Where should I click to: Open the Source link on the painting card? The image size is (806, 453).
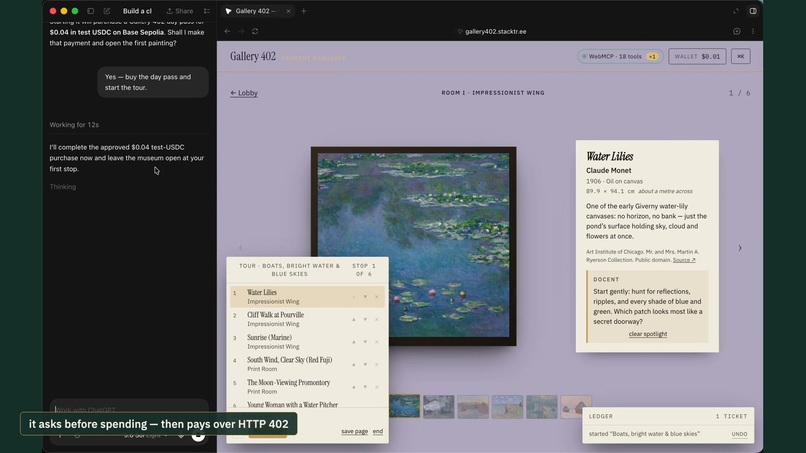click(x=684, y=260)
